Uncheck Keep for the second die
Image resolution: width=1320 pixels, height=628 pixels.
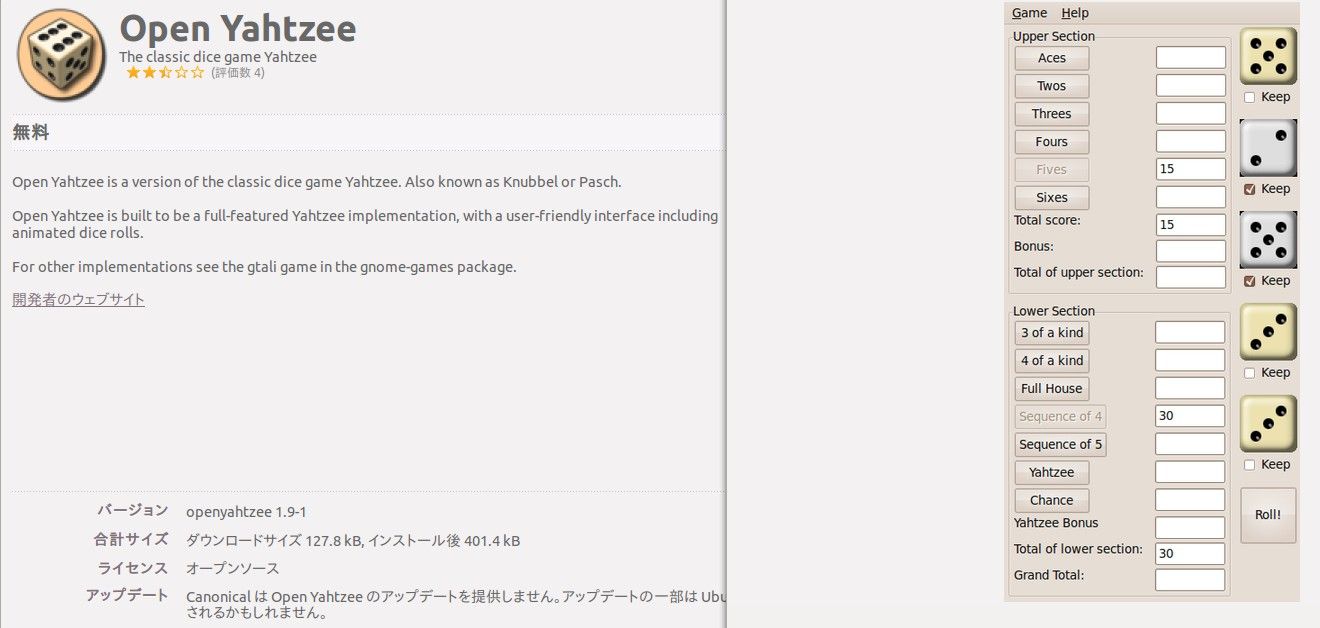pyautogui.click(x=1250, y=189)
